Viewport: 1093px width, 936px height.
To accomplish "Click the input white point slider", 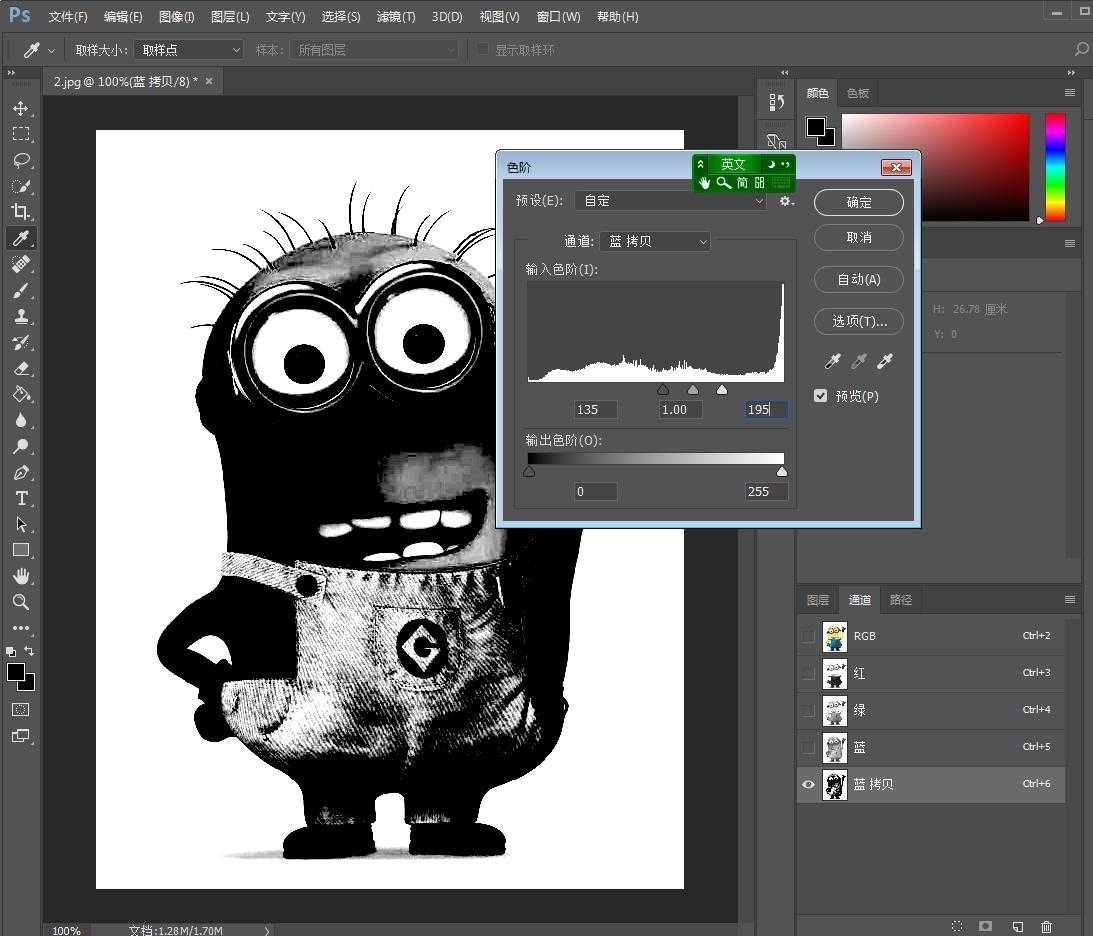I will [722, 390].
